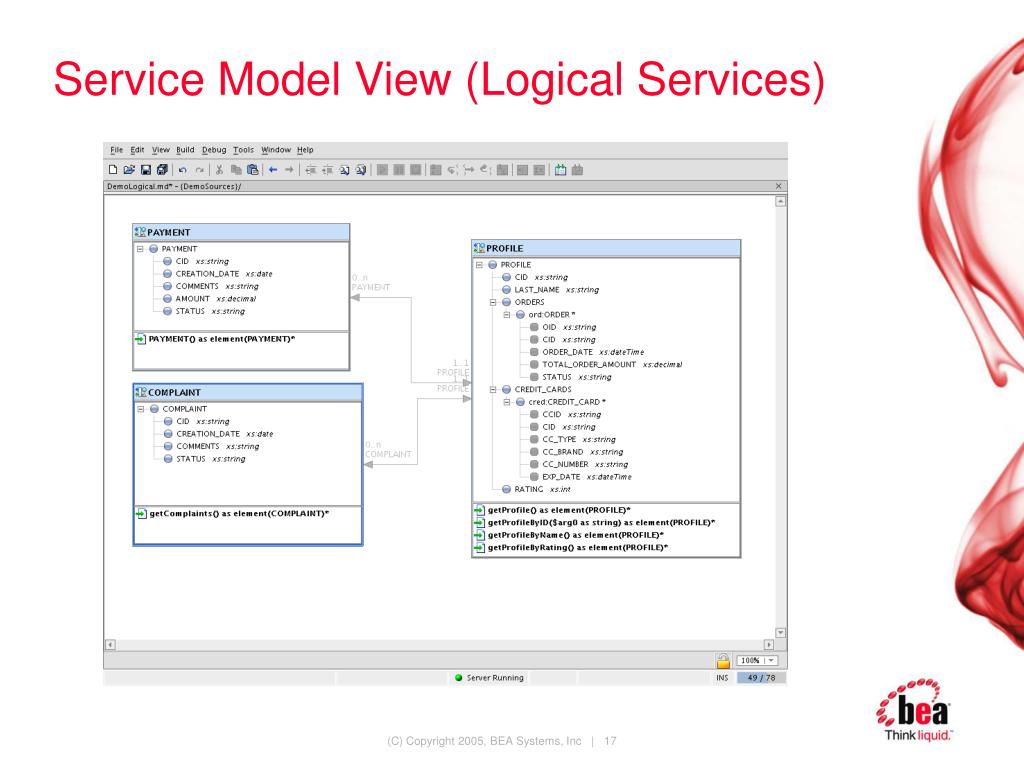Click the green Server Running status dot

(458, 678)
